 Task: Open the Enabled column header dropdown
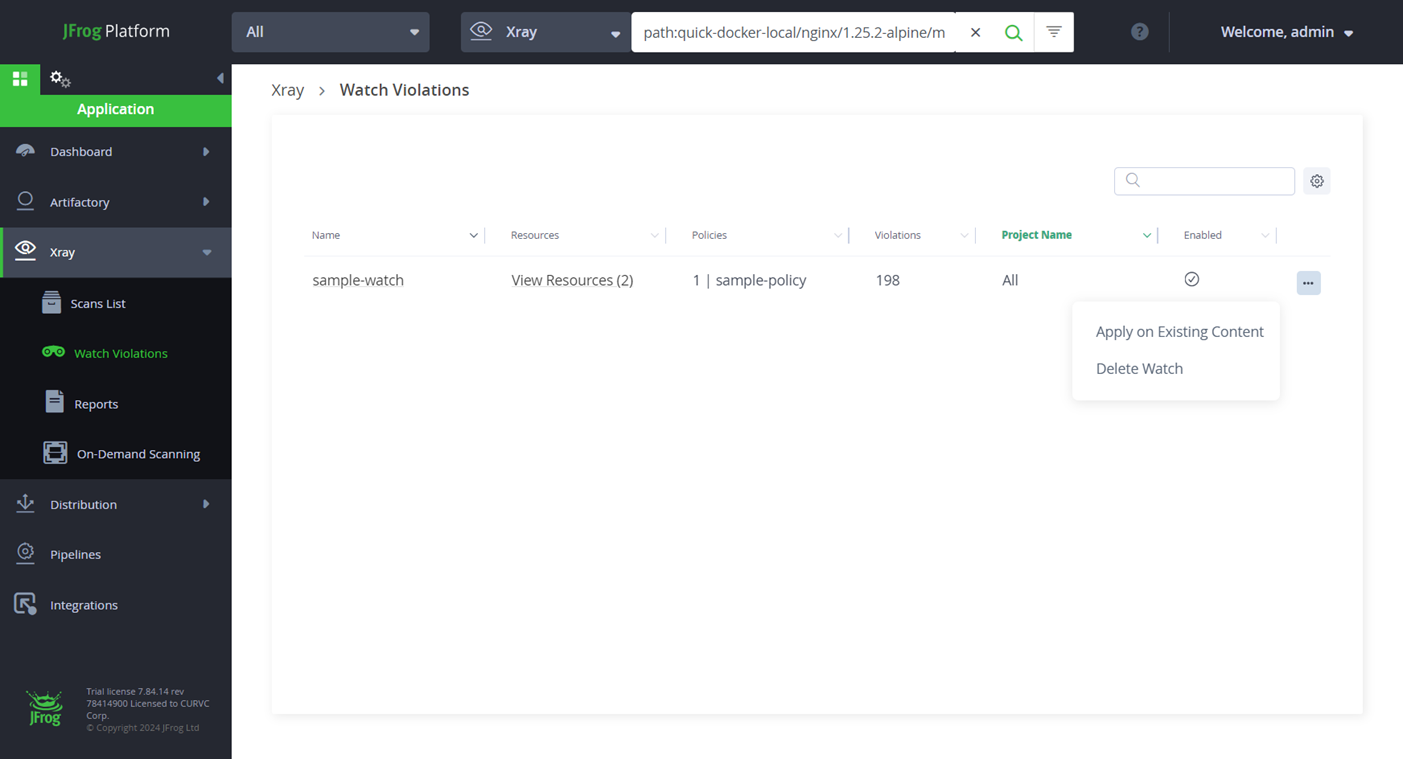[1265, 236]
